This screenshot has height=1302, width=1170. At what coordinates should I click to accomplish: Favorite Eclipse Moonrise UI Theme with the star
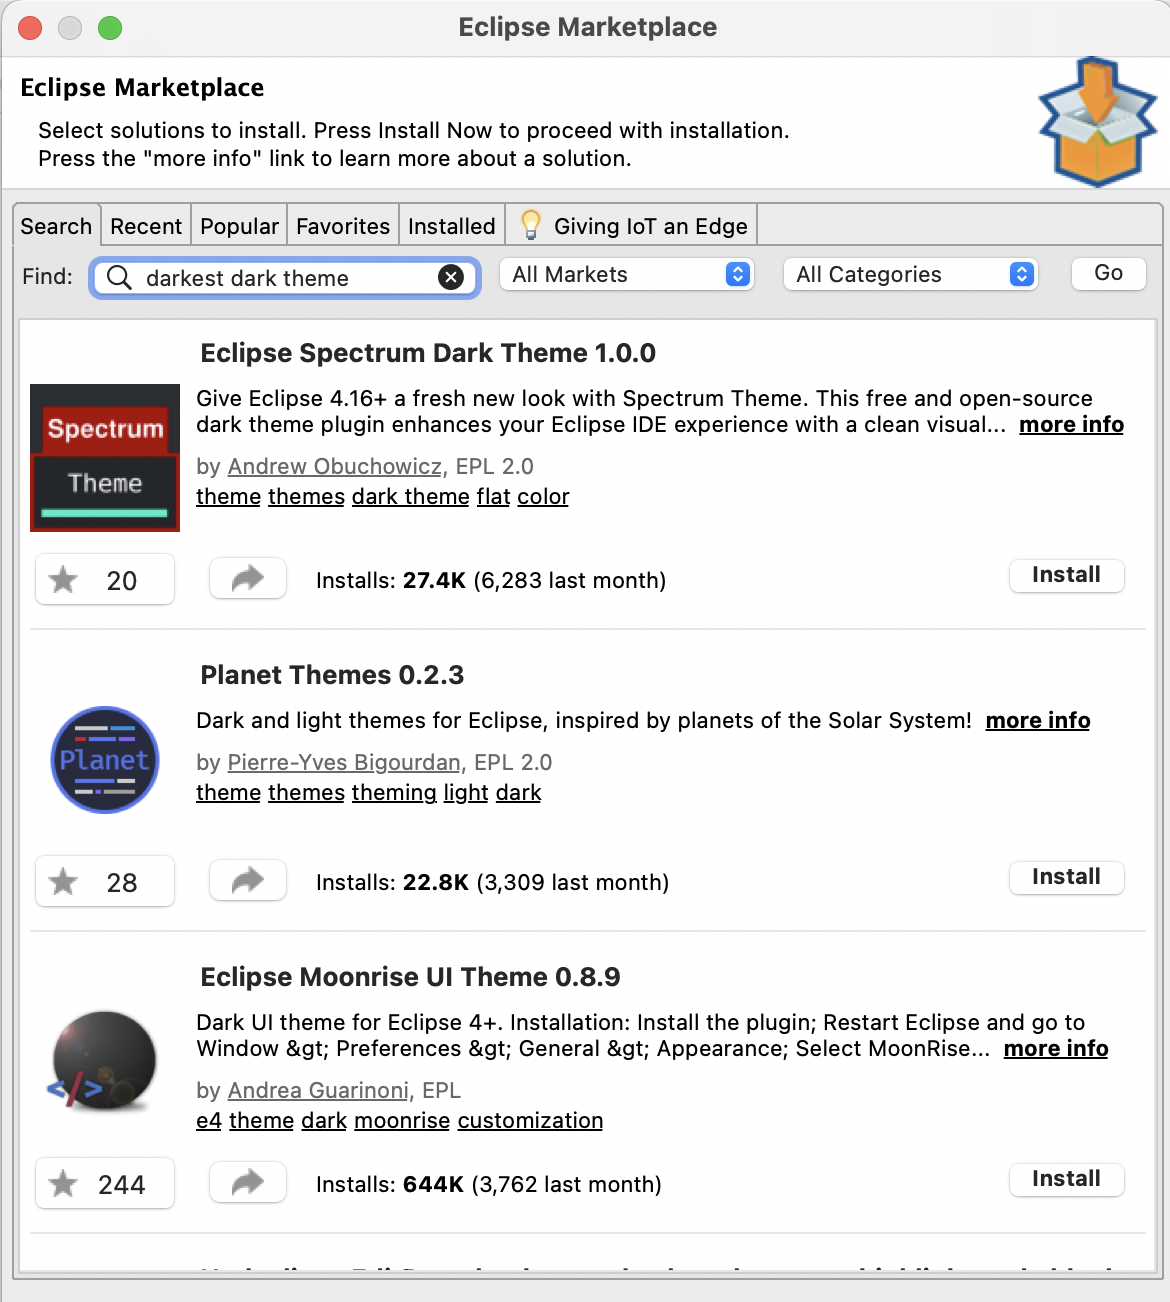click(x=105, y=1184)
